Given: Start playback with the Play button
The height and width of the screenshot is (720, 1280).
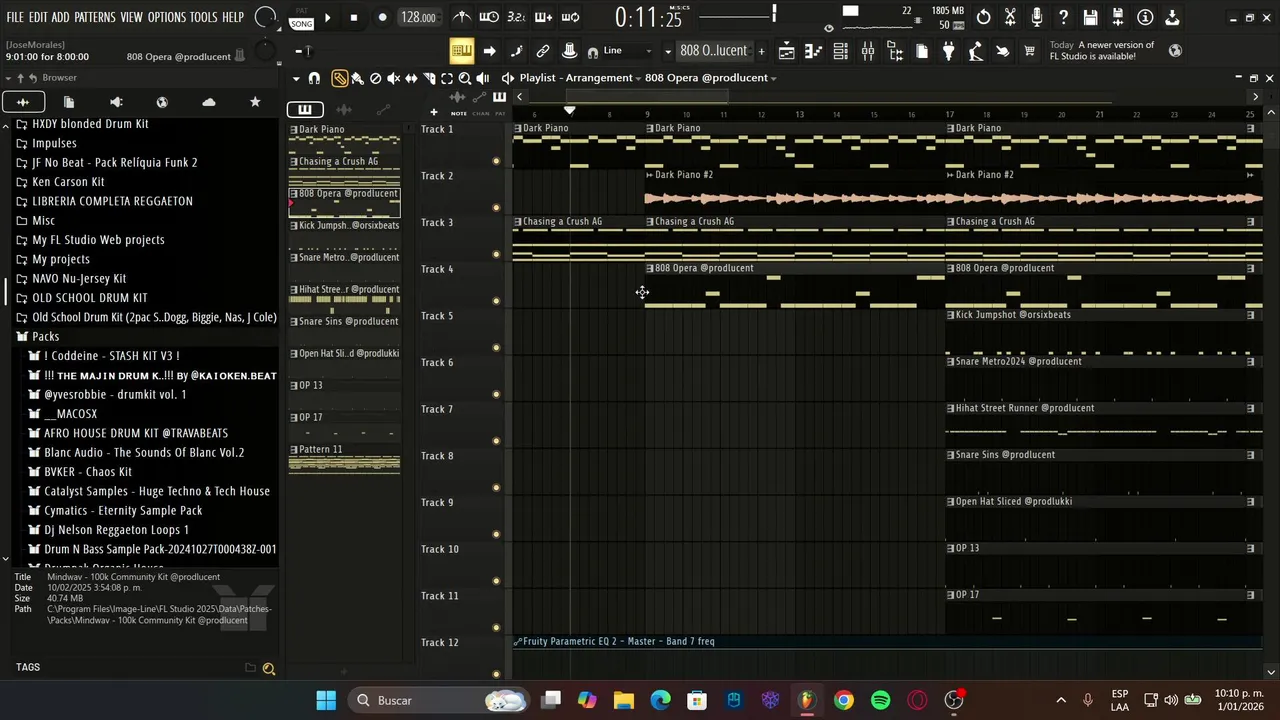Looking at the screenshot, I should 327,17.
